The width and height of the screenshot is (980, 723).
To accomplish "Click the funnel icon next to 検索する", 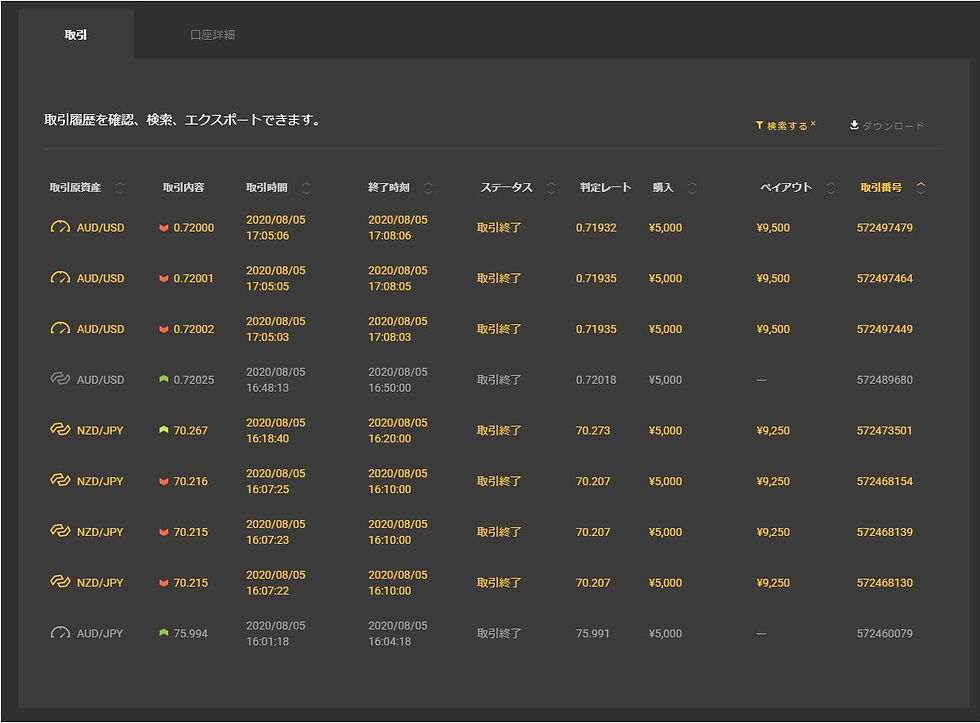I will 759,126.
